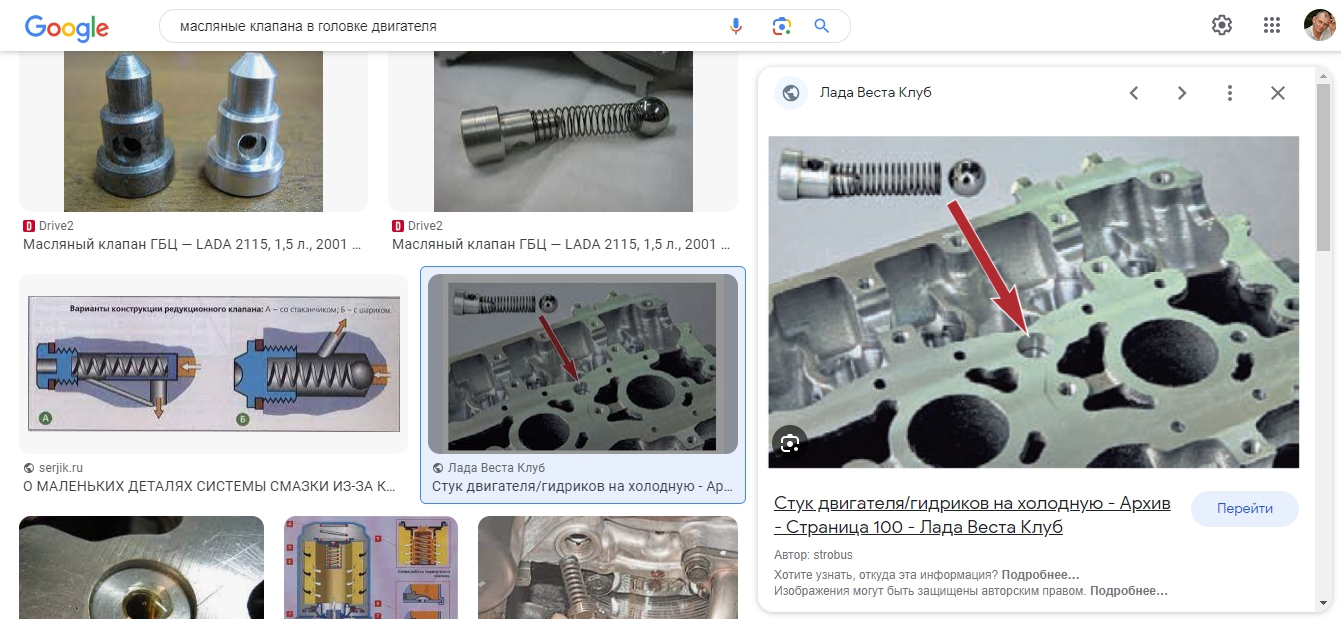Click inside the search query field
The height and width of the screenshot is (619, 1341).
(445, 26)
